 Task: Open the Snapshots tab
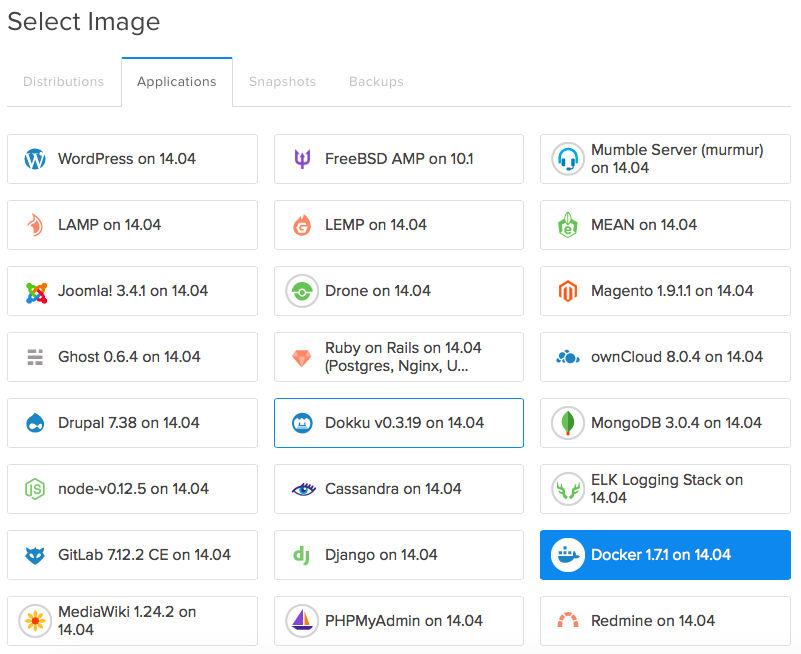click(282, 82)
